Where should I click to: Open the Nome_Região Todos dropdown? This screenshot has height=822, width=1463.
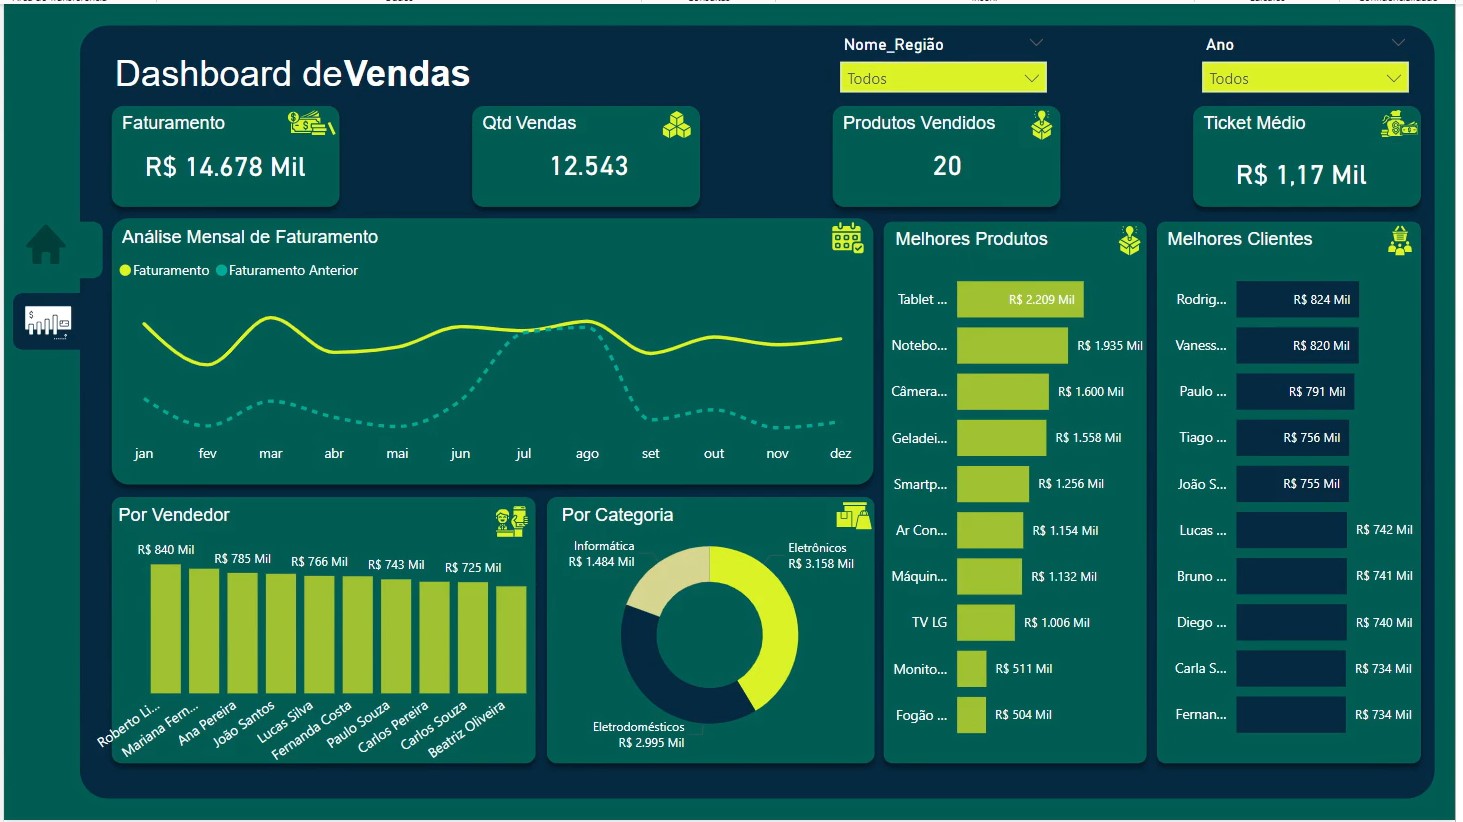(x=943, y=78)
